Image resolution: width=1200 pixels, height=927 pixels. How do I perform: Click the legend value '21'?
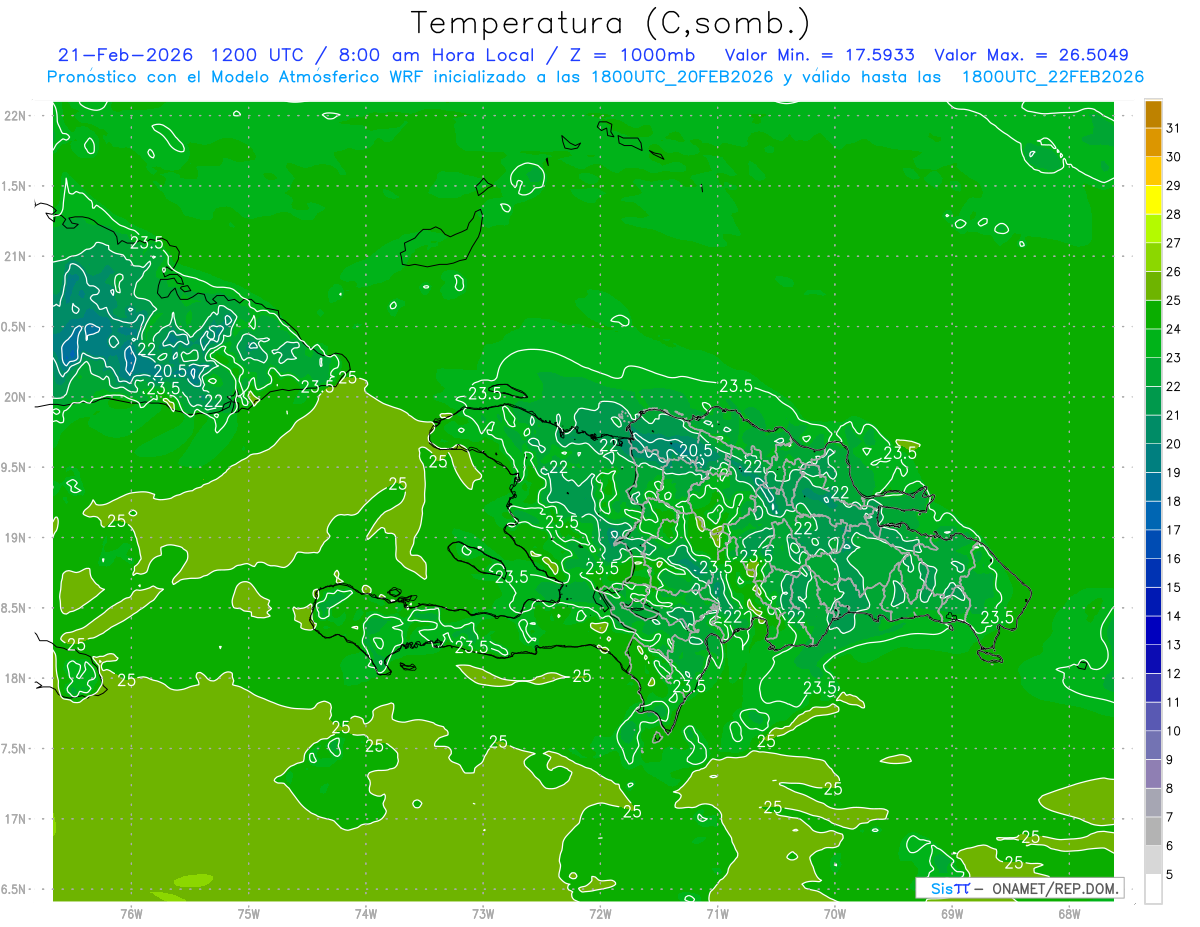coord(1173,415)
